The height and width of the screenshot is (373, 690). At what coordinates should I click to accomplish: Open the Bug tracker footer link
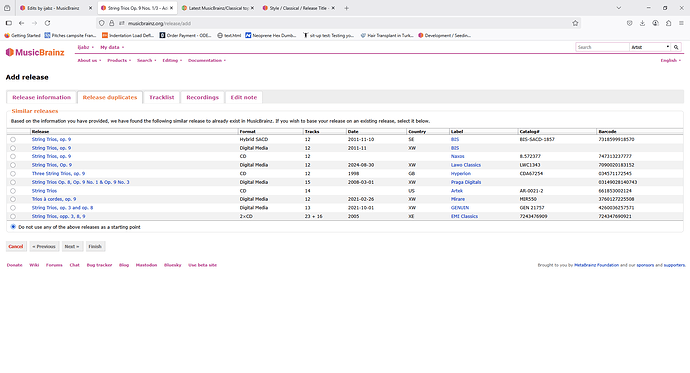[x=99, y=265]
